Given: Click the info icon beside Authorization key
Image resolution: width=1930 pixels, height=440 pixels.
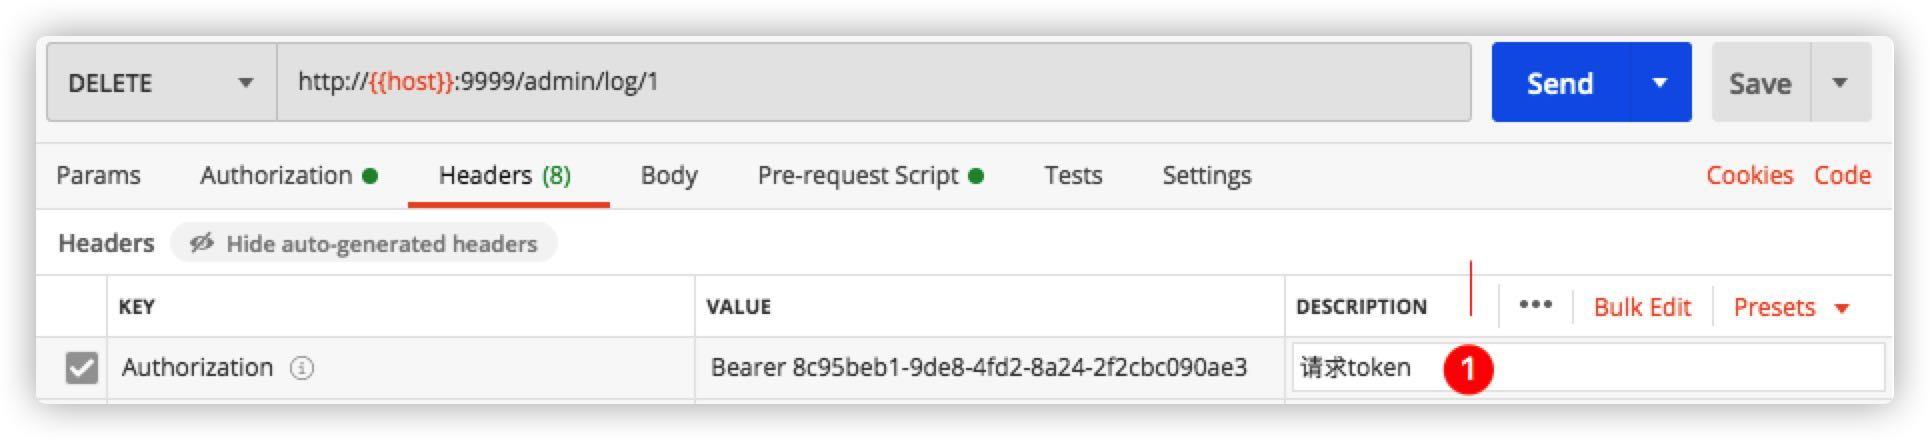Looking at the screenshot, I should [302, 368].
